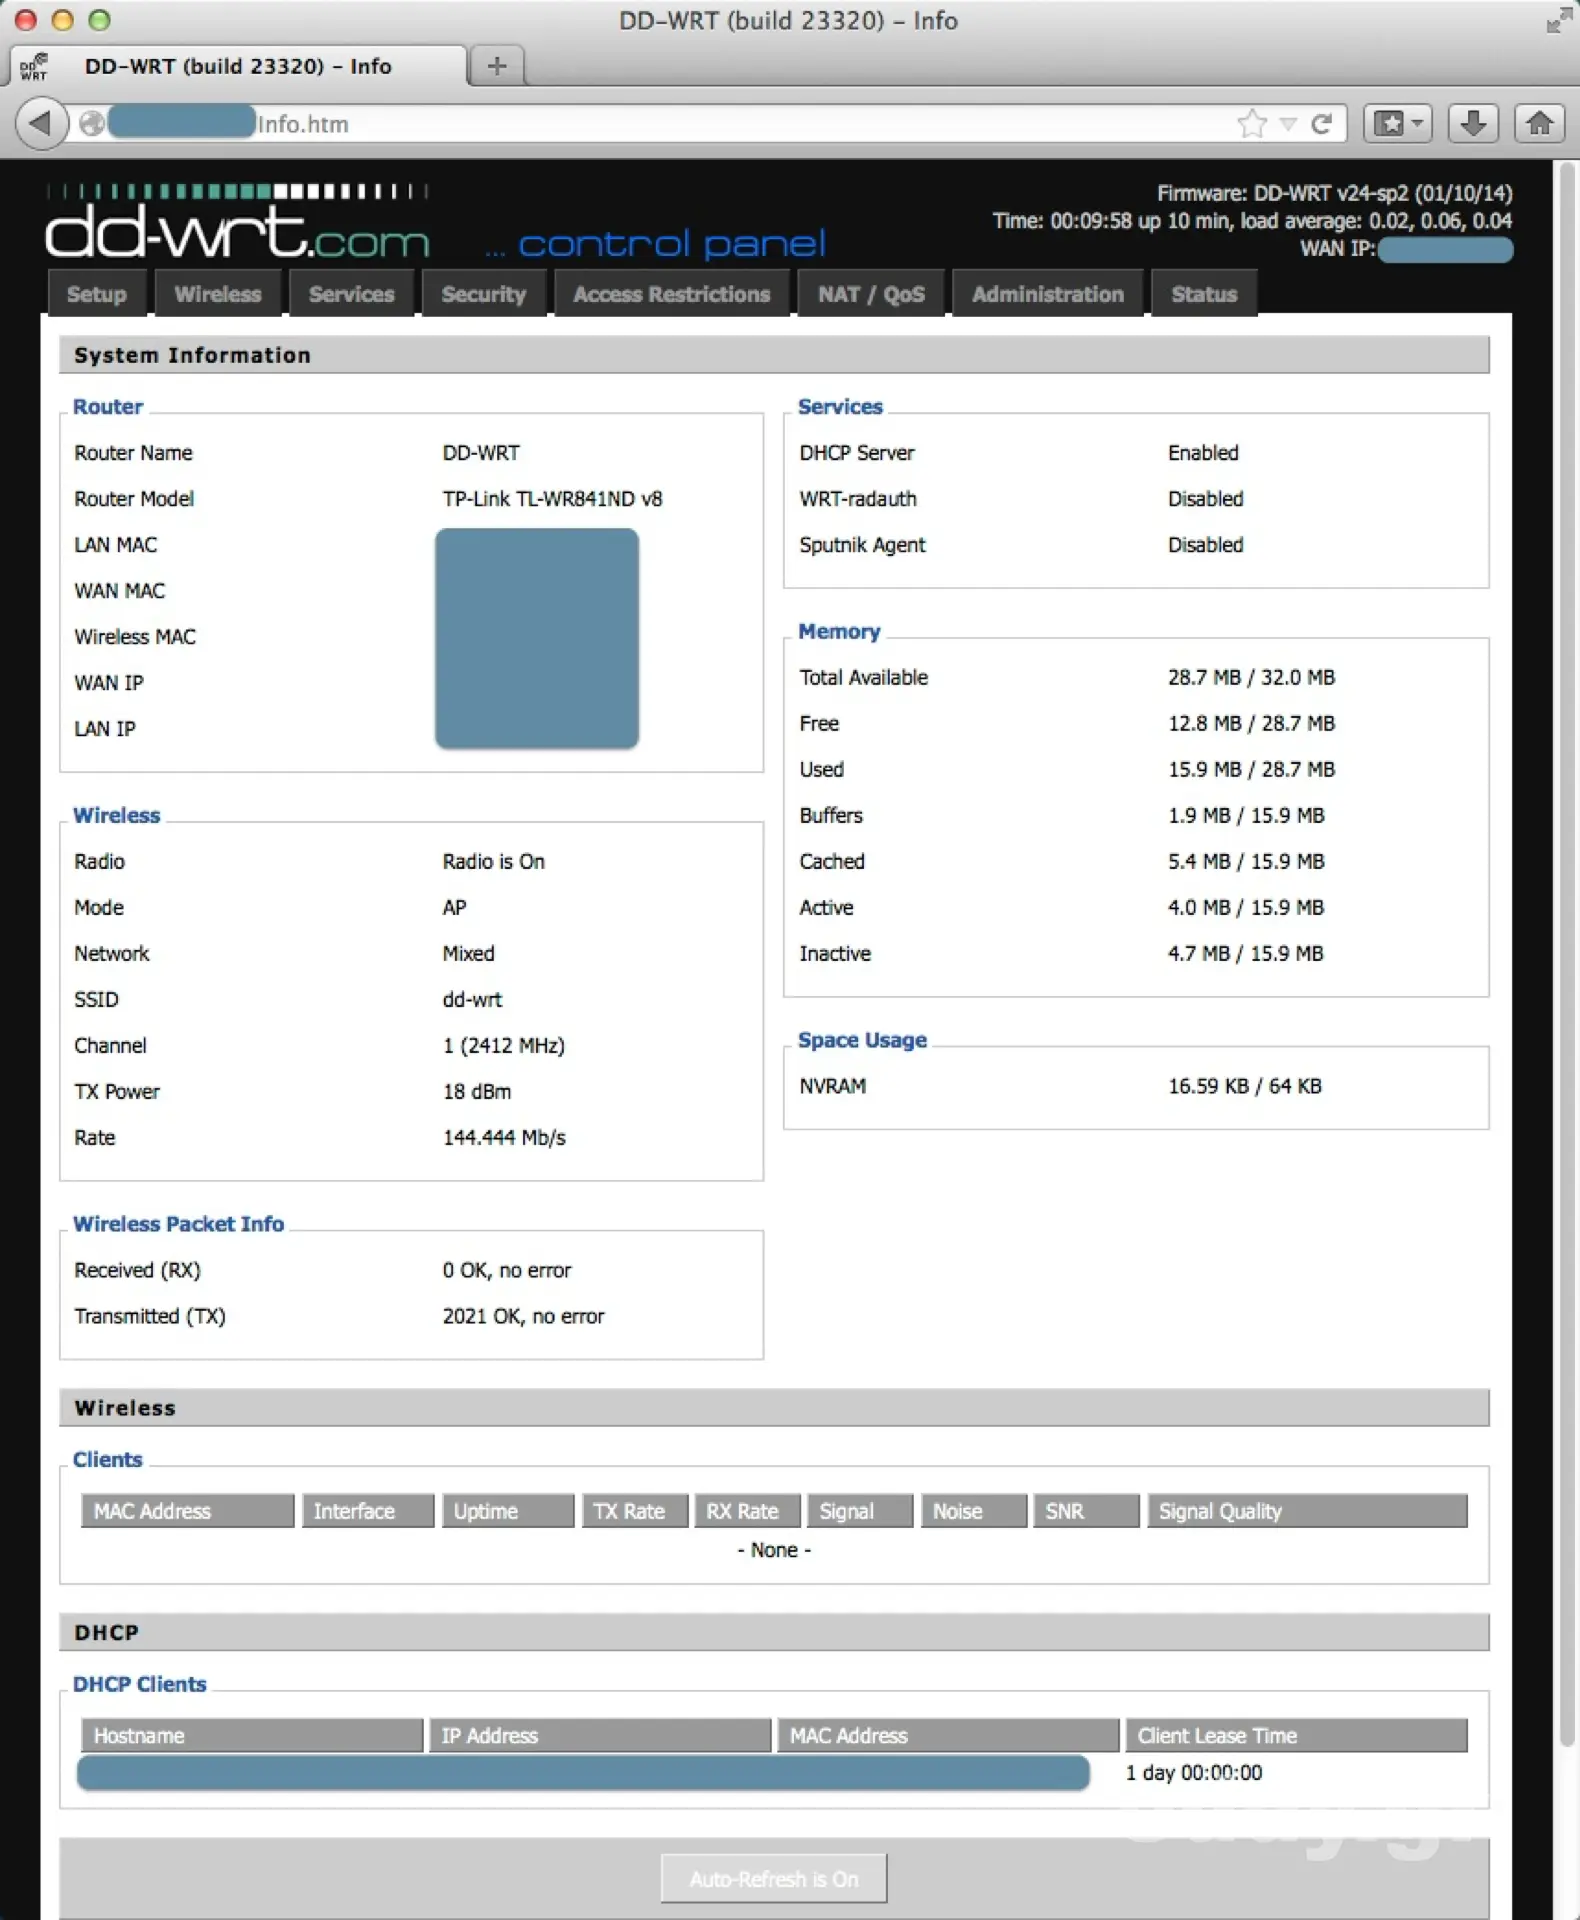Open a new tab with plus button
This screenshot has width=1580, height=1920.
click(x=497, y=66)
